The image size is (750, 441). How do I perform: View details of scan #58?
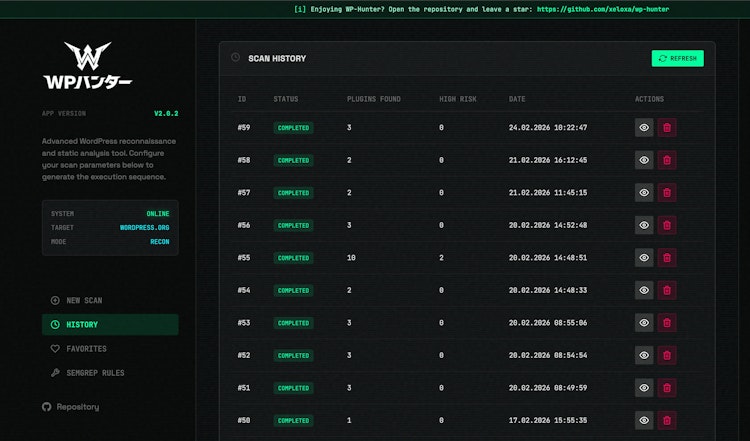(644, 160)
